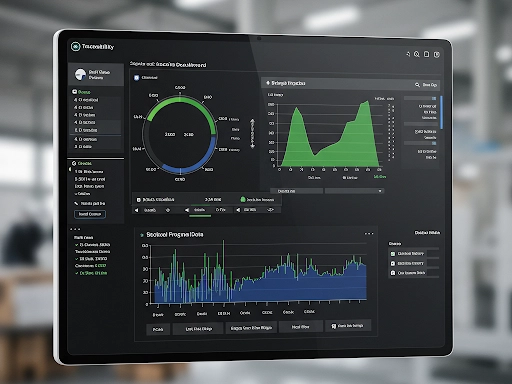Screen dimensions: 512x384
Task: Click speaker icon beside the green-underlined tab
Action: [x=187, y=210]
